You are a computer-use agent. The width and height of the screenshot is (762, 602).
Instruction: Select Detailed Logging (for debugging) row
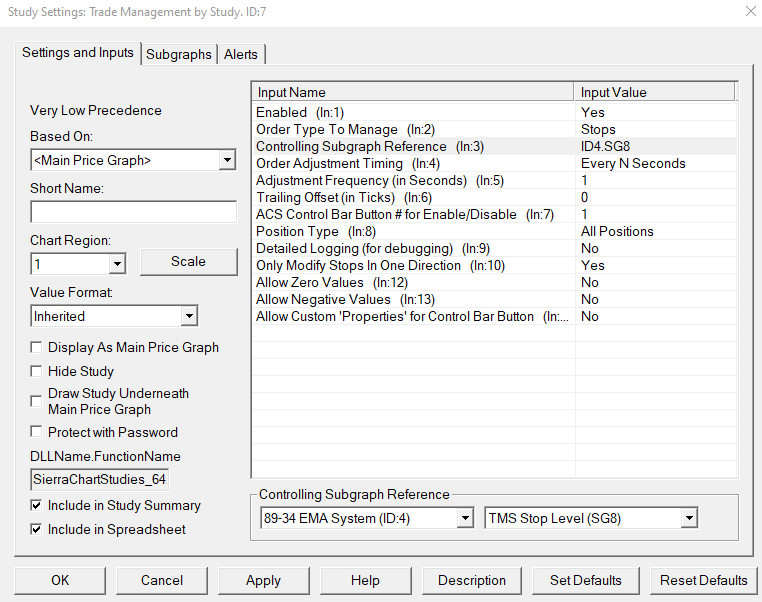coord(495,248)
